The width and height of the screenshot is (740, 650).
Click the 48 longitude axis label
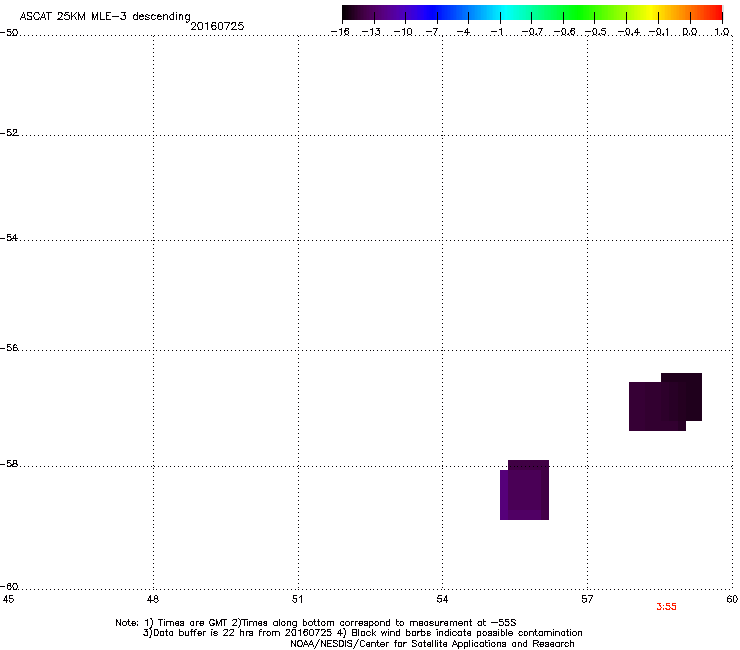click(x=153, y=599)
